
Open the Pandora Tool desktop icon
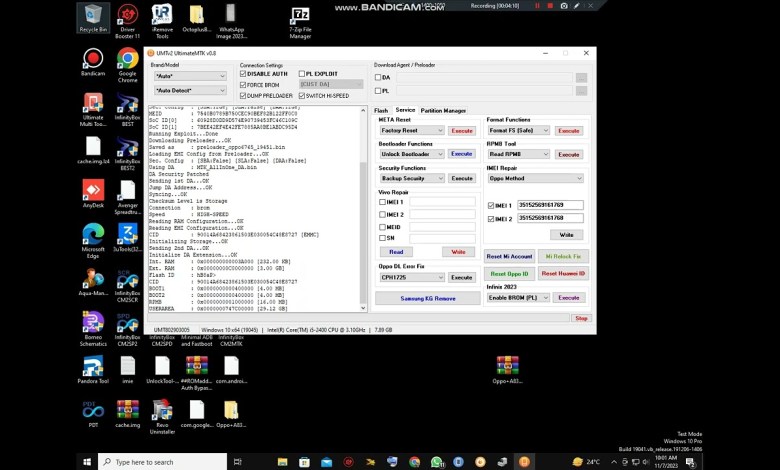pyautogui.click(x=93, y=366)
